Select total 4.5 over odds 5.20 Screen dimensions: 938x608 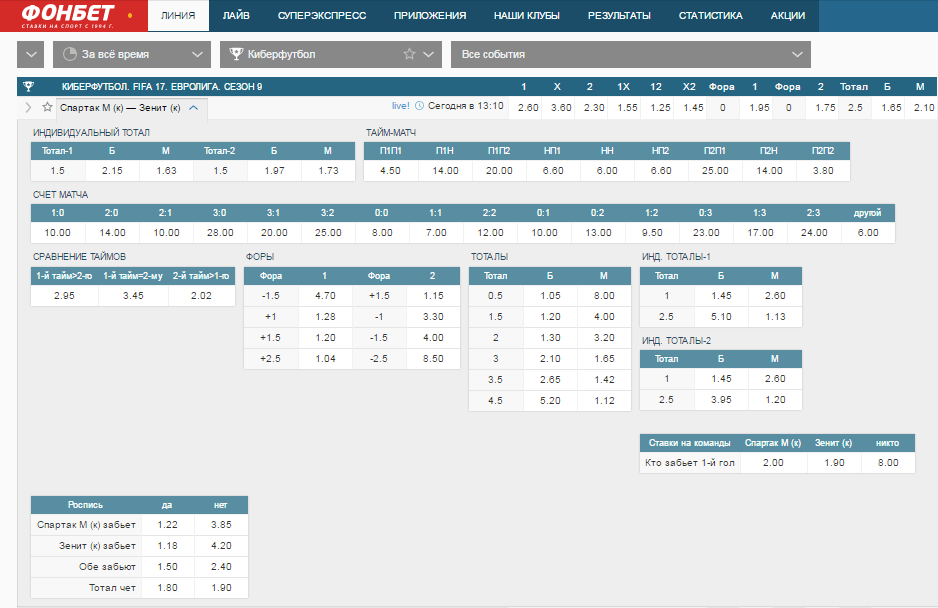(550, 400)
